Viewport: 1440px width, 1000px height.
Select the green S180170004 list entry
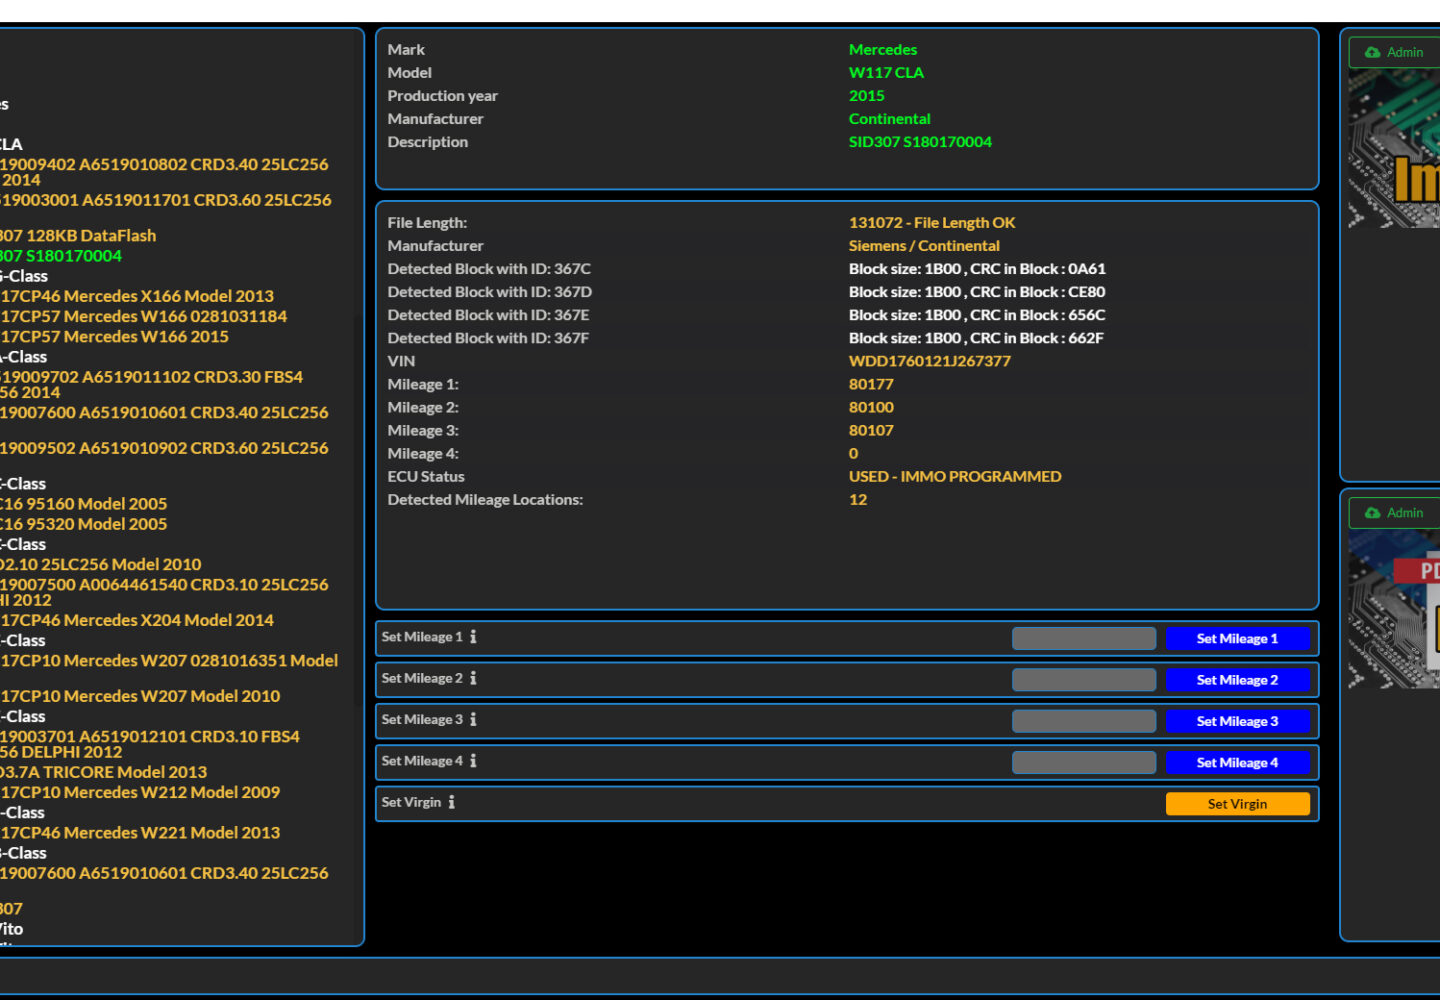(62, 256)
